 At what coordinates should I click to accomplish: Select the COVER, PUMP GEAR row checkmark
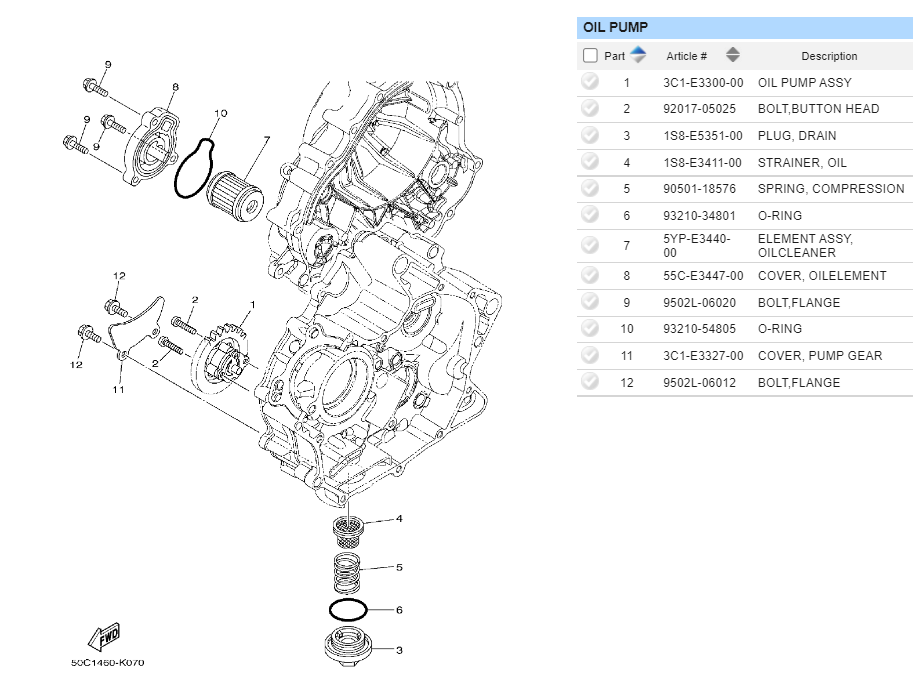point(590,355)
